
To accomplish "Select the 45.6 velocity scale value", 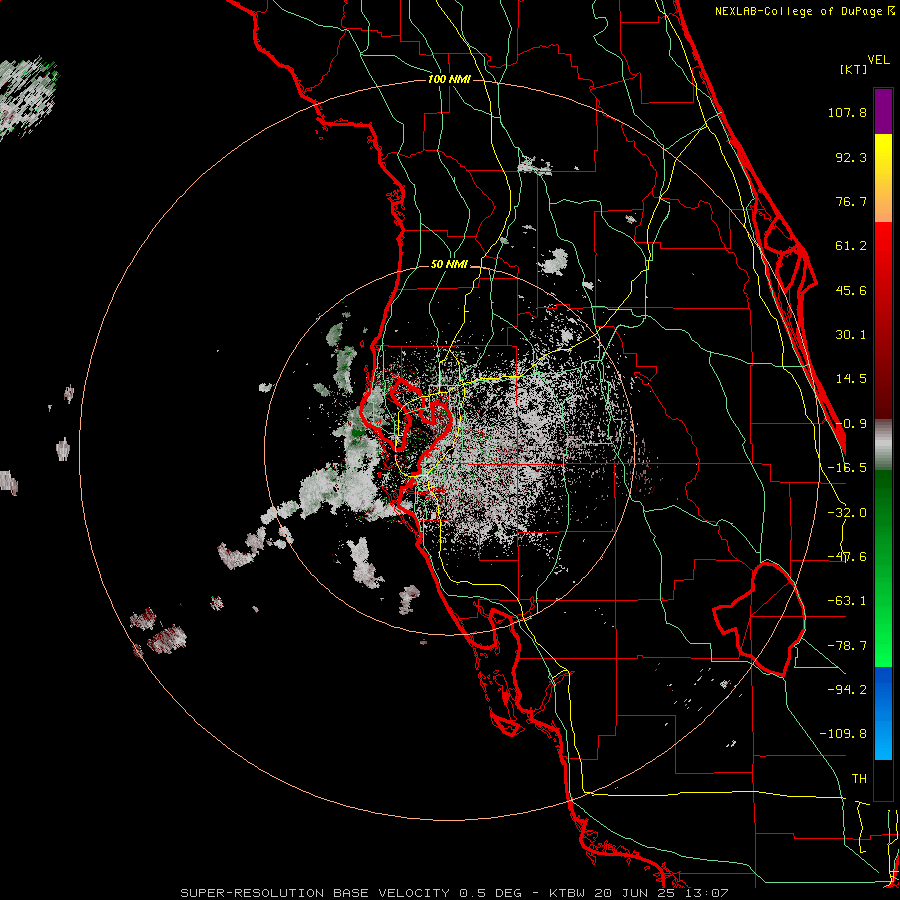I will pyautogui.click(x=851, y=290).
